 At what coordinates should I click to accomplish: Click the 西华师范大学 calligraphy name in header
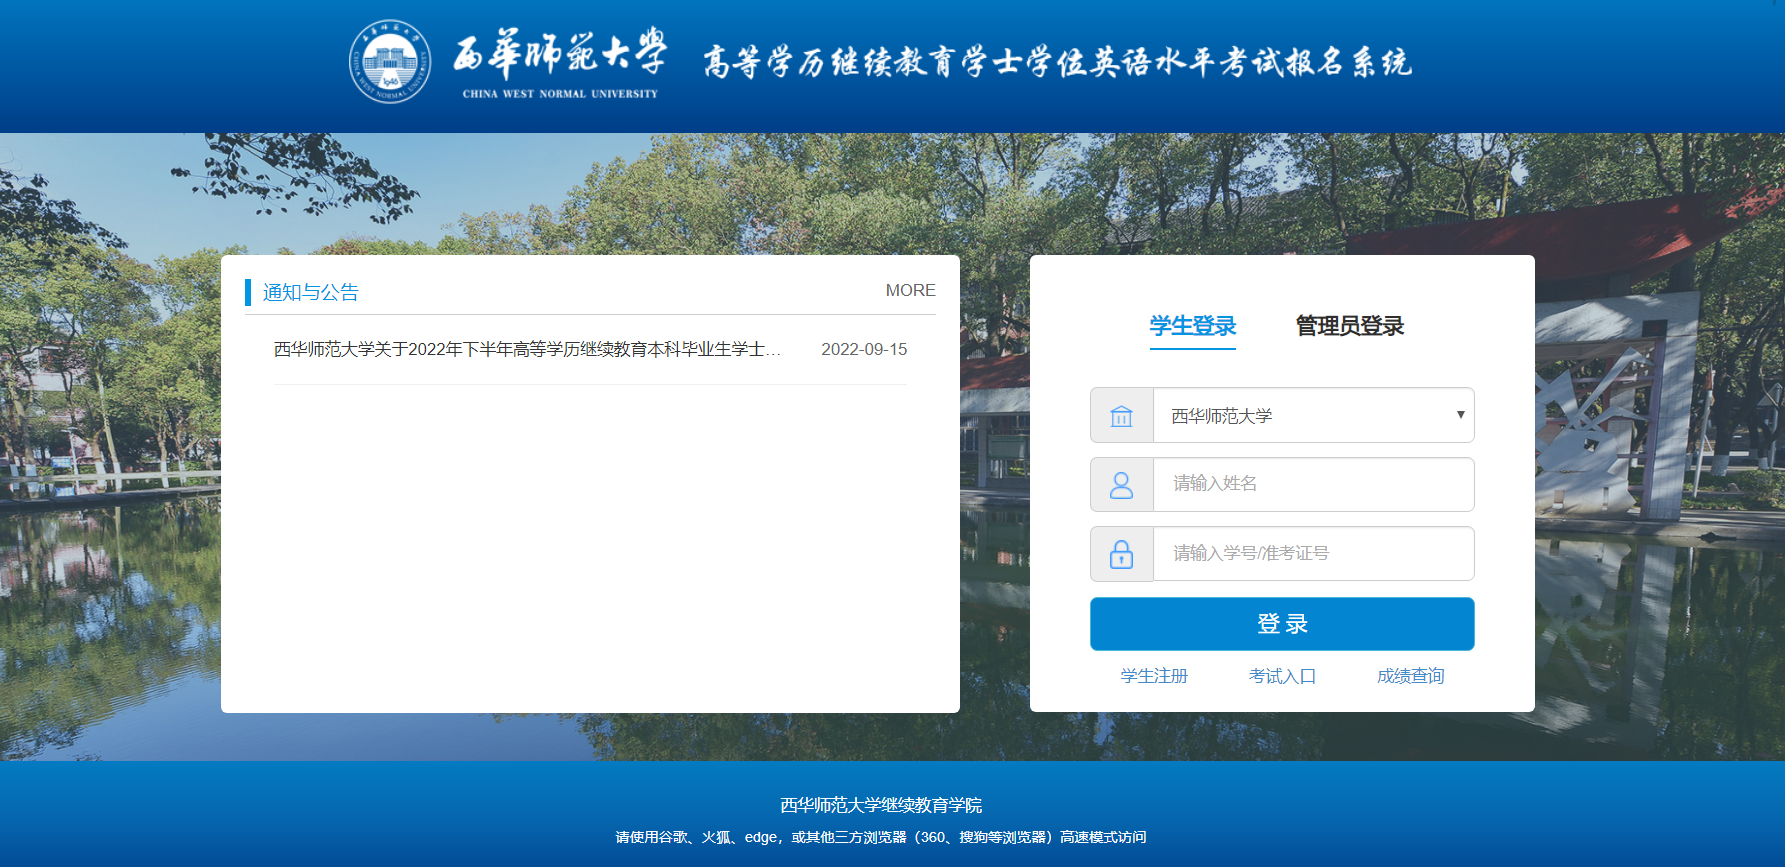point(560,52)
